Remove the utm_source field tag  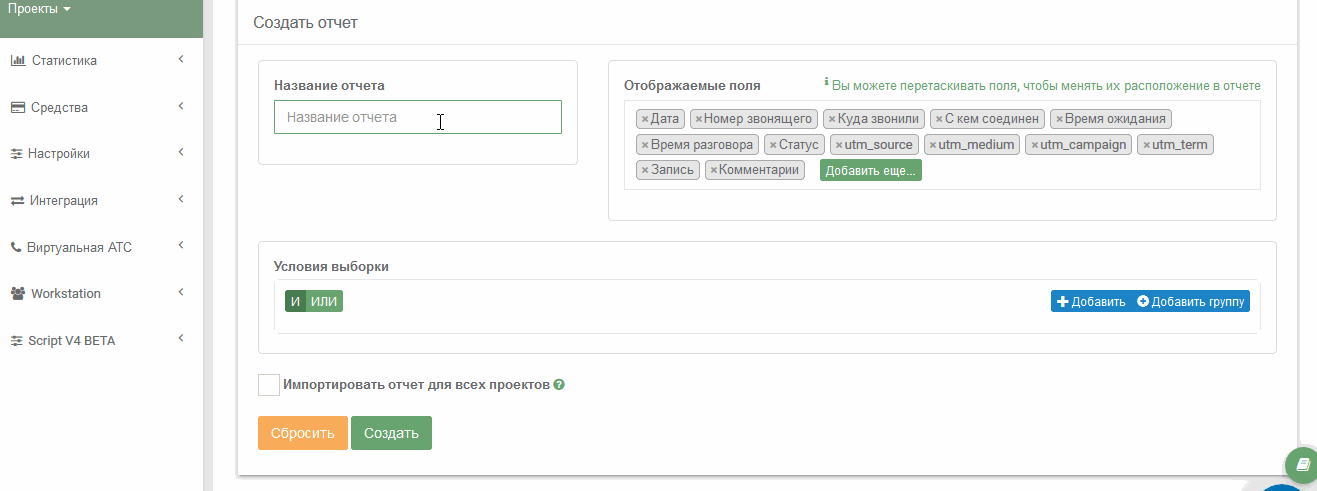click(x=839, y=145)
